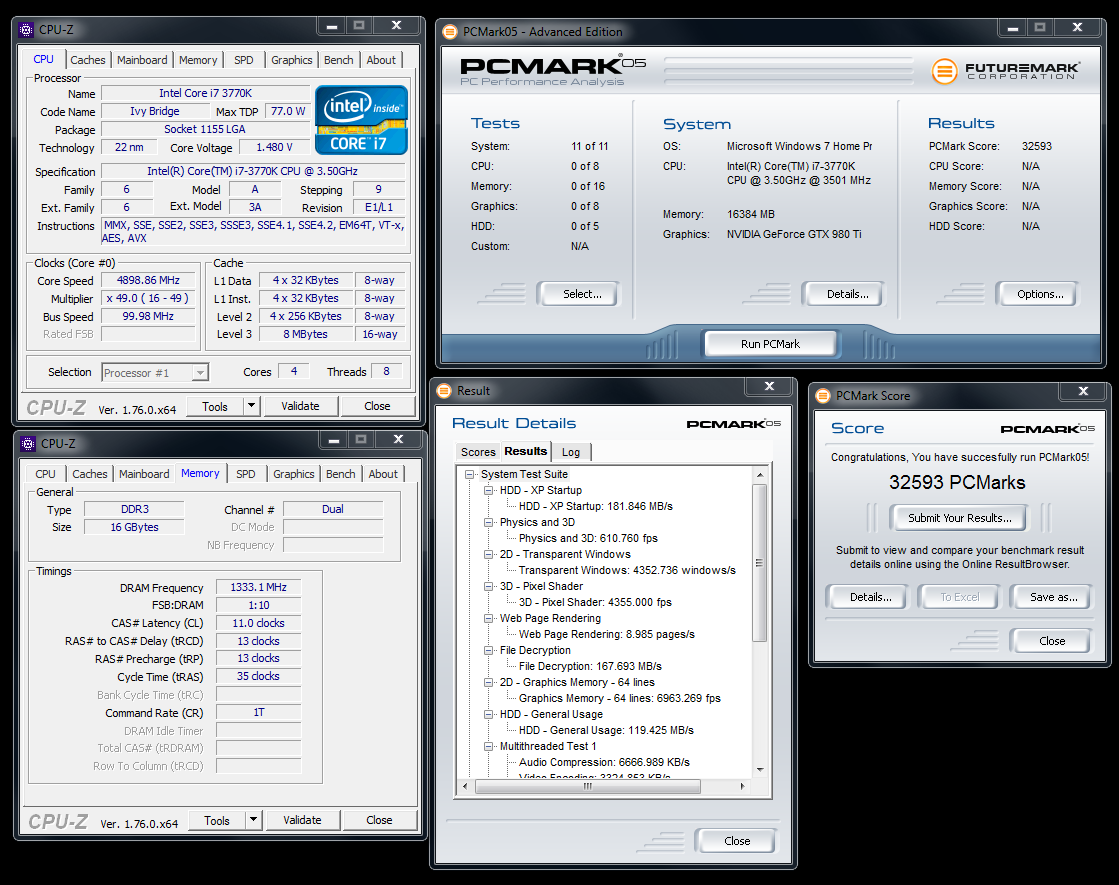This screenshot has height=885, width=1119.
Task: Open Tools dropdown arrow in CPU window
Action: (251, 406)
